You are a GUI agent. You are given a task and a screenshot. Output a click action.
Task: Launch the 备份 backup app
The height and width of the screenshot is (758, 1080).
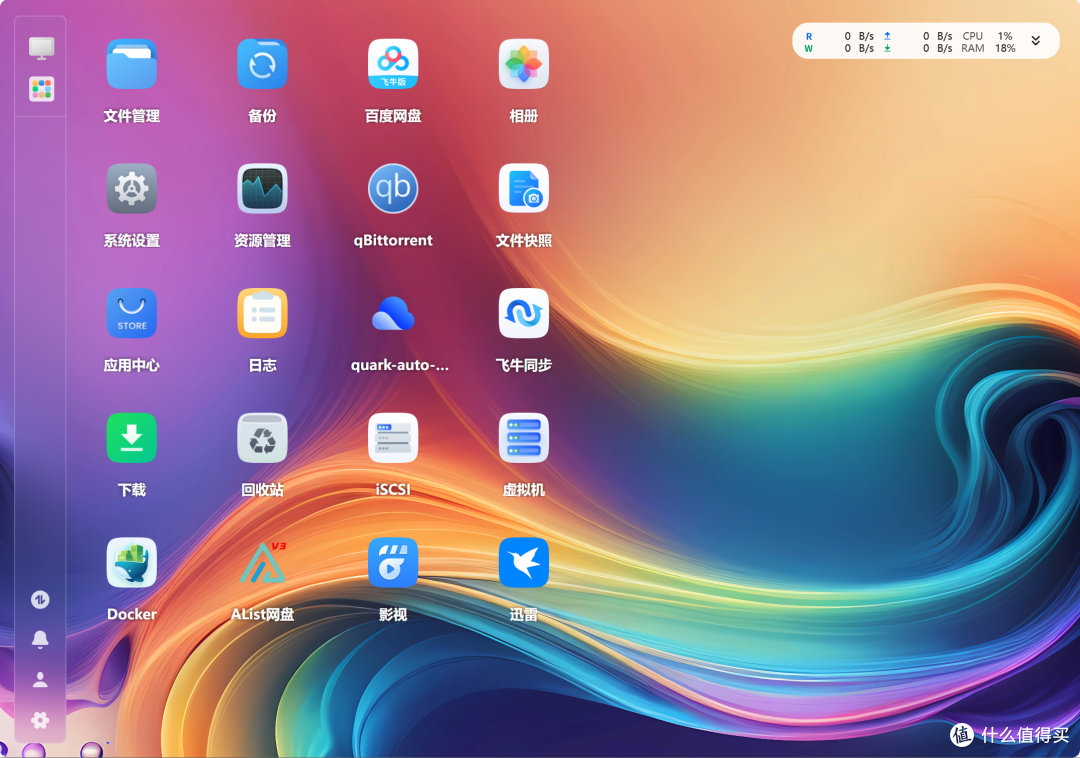click(x=262, y=64)
